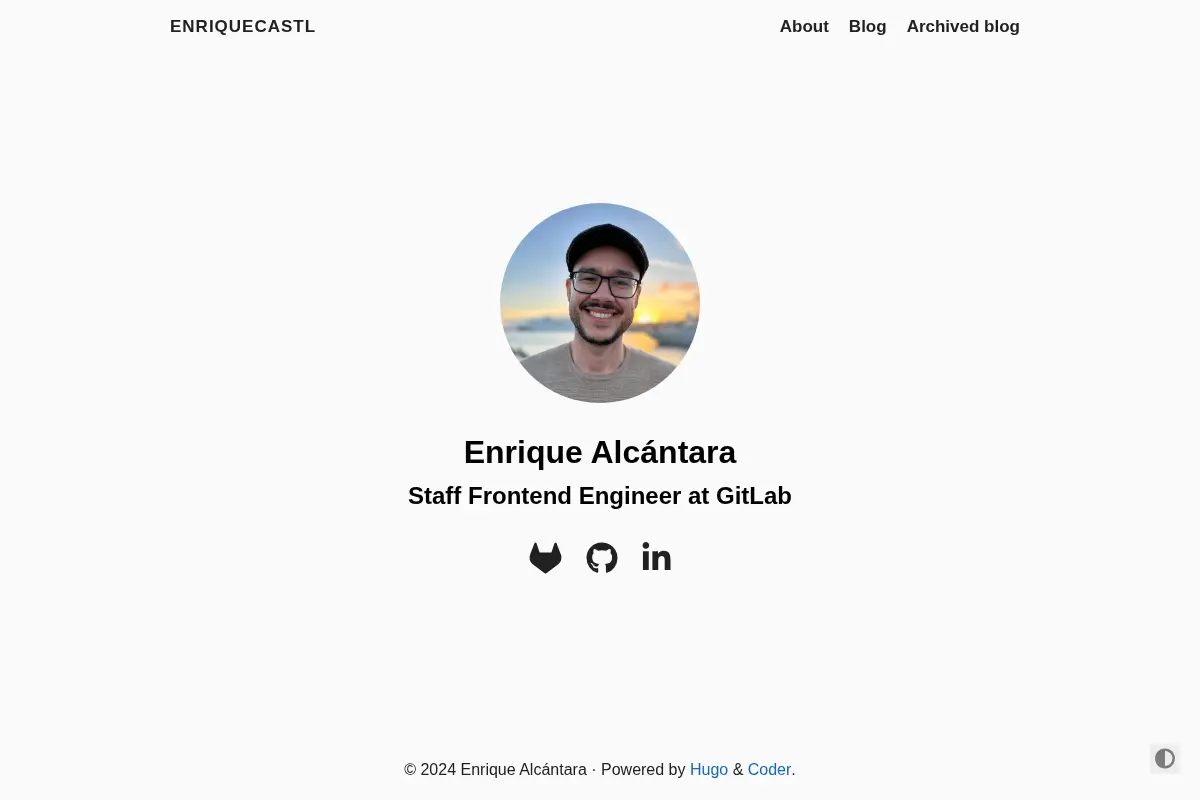This screenshot has width=1200, height=800.
Task: Click the Staff Frontend Engineer subtitle
Action: tap(600, 496)
